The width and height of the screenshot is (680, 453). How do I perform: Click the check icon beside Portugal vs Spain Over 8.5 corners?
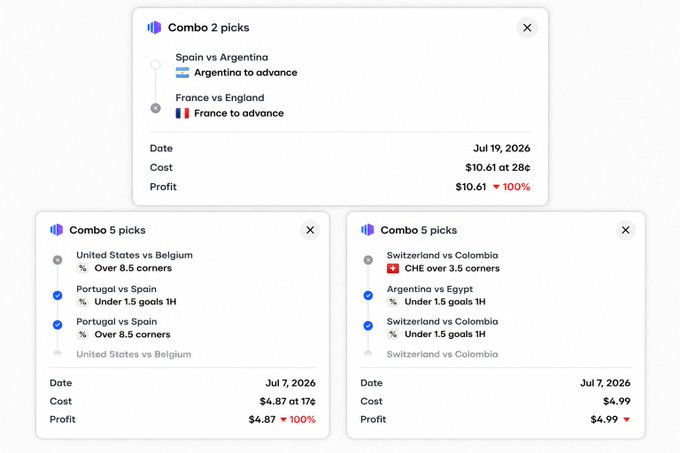[x=57, y=325]
